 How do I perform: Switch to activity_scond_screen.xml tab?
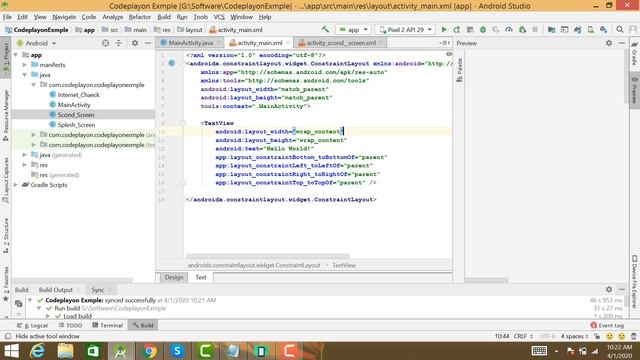[341, 43]
